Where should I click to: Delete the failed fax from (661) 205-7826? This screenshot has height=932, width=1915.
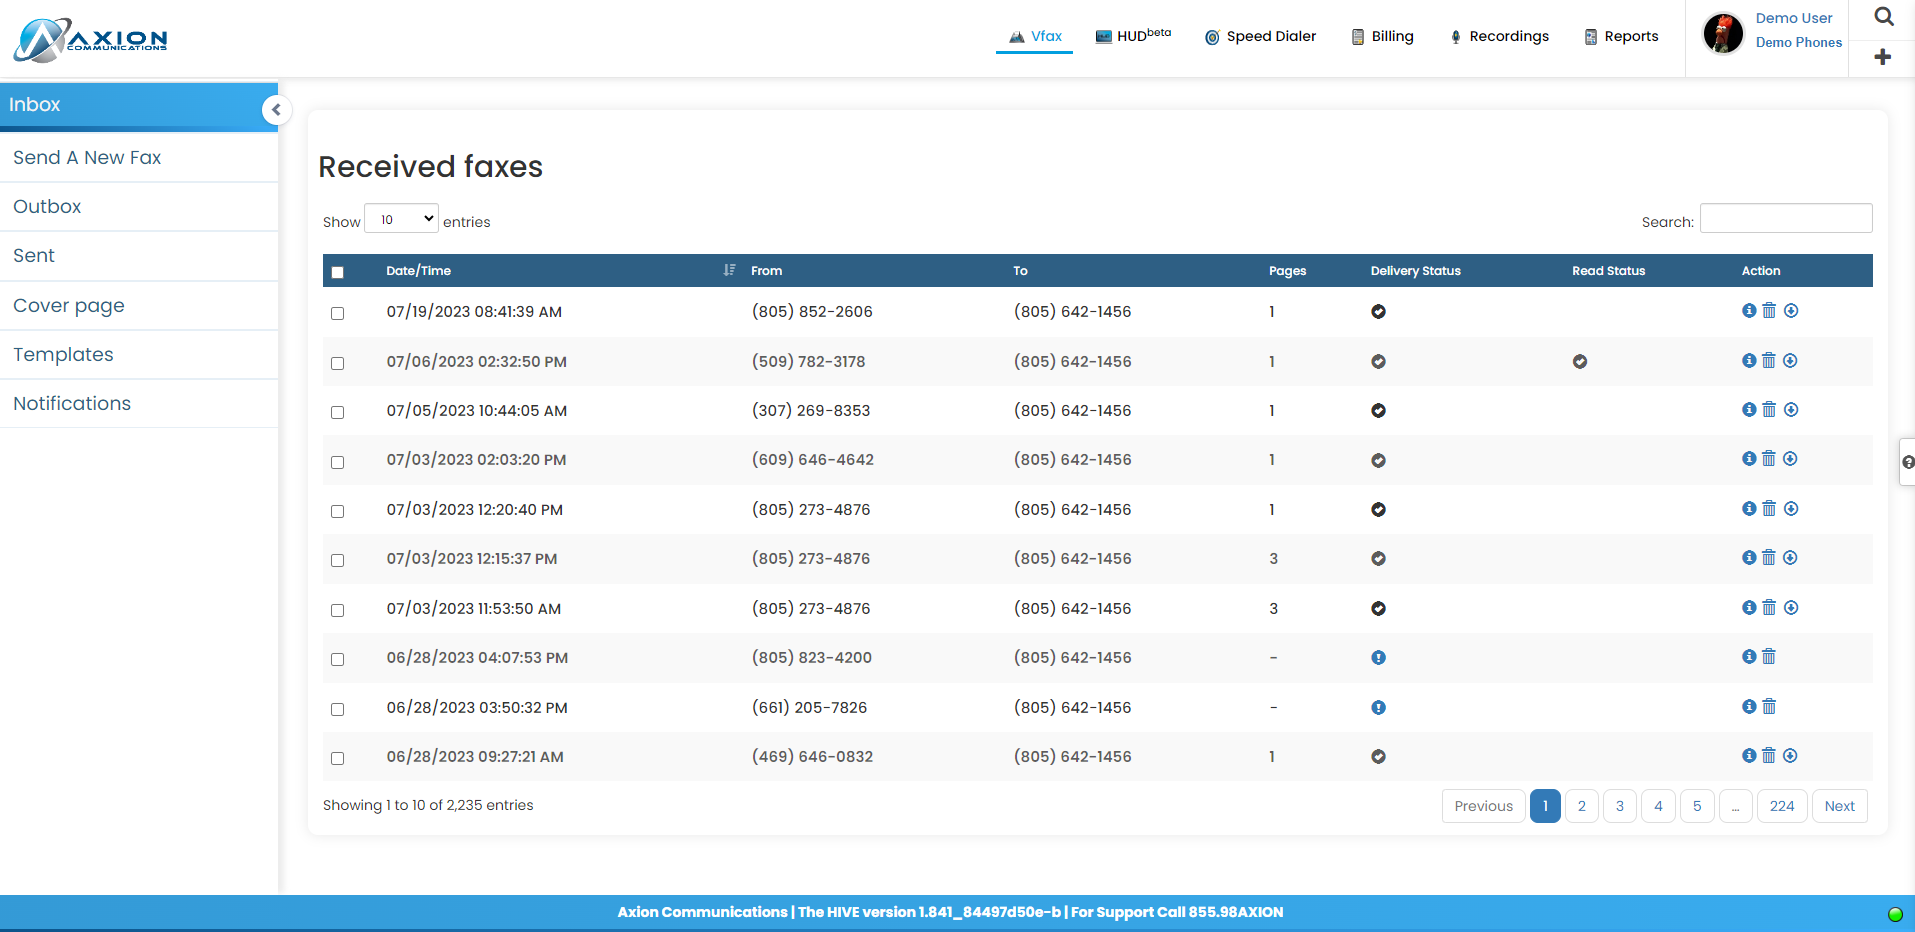point(1769,707)
